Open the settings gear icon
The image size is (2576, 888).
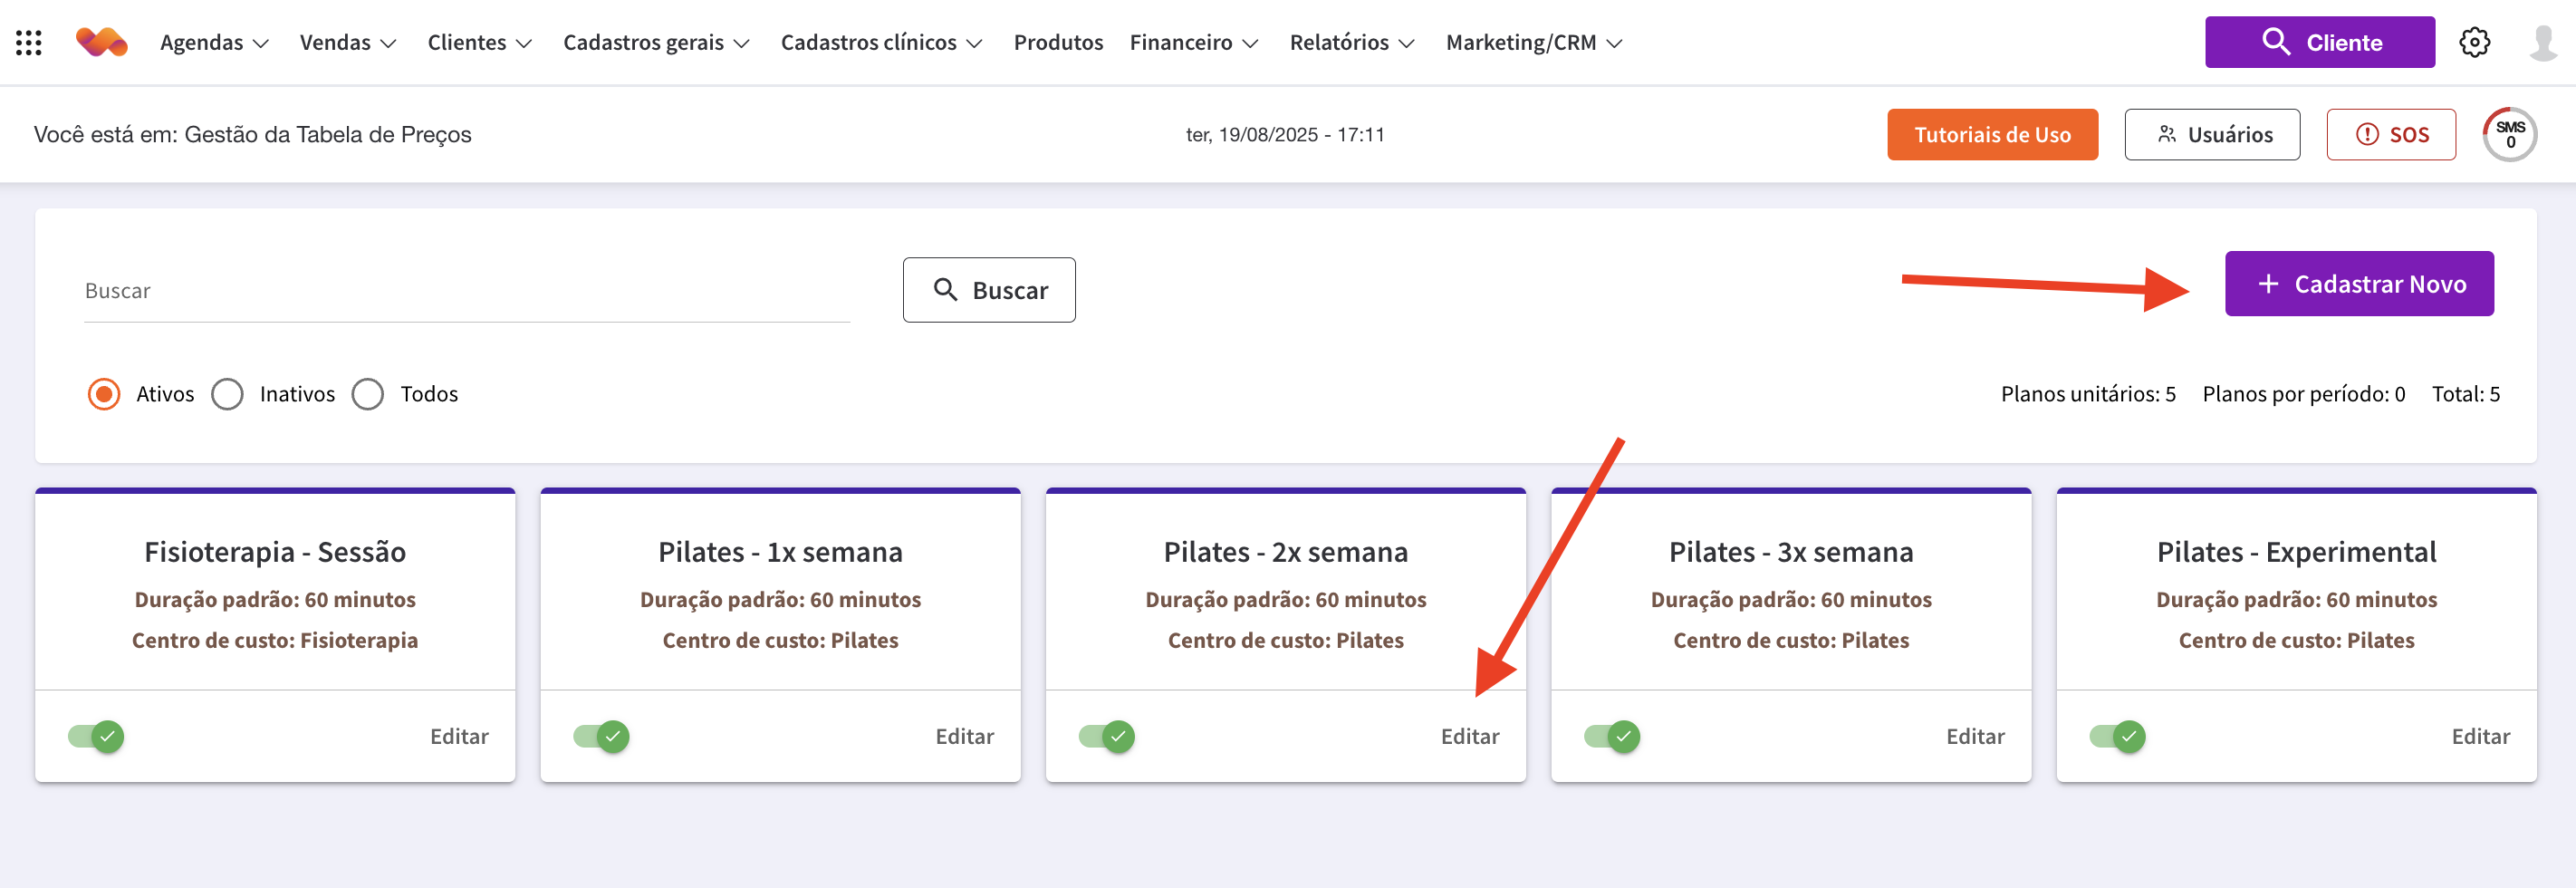click(x=2474, y=42)
